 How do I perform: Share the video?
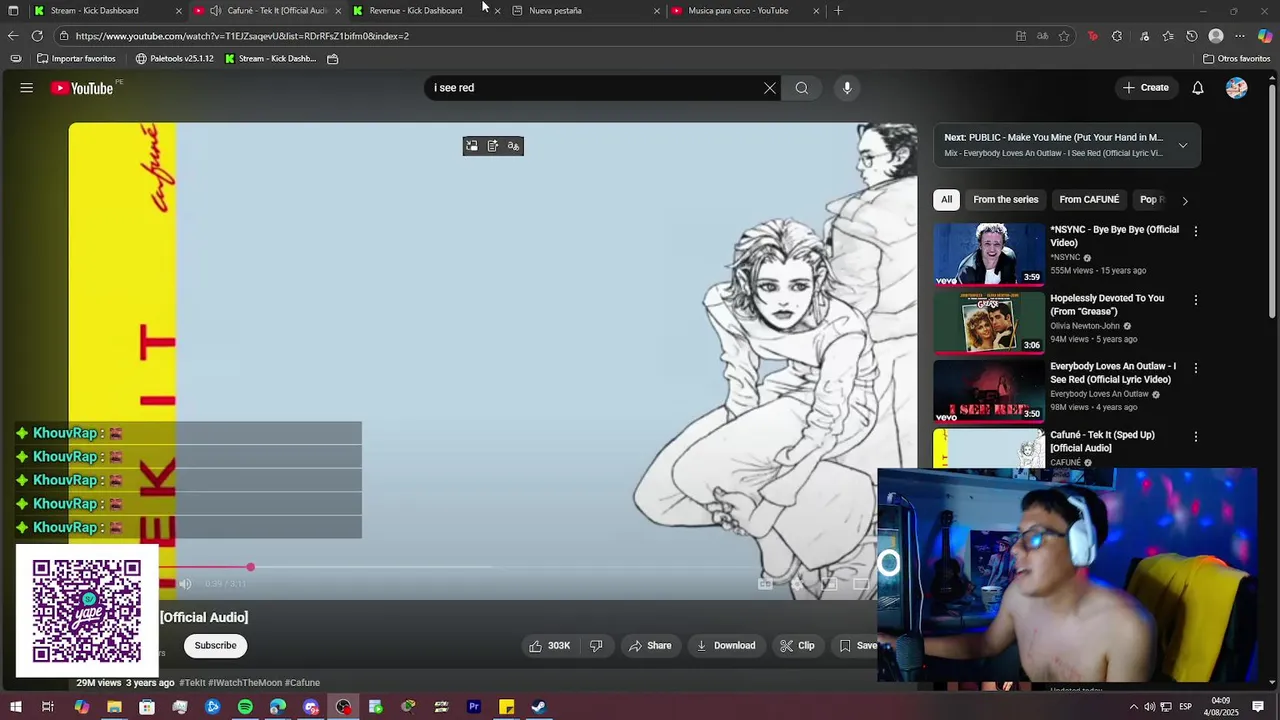point(650,646)
